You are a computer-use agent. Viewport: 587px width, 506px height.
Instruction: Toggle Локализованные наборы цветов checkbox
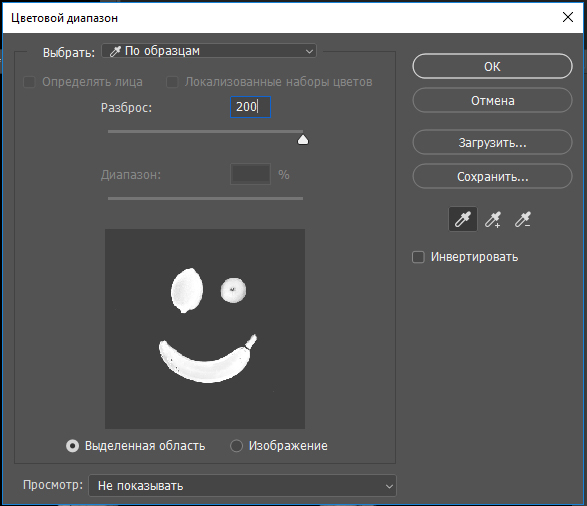pos(172,82)
